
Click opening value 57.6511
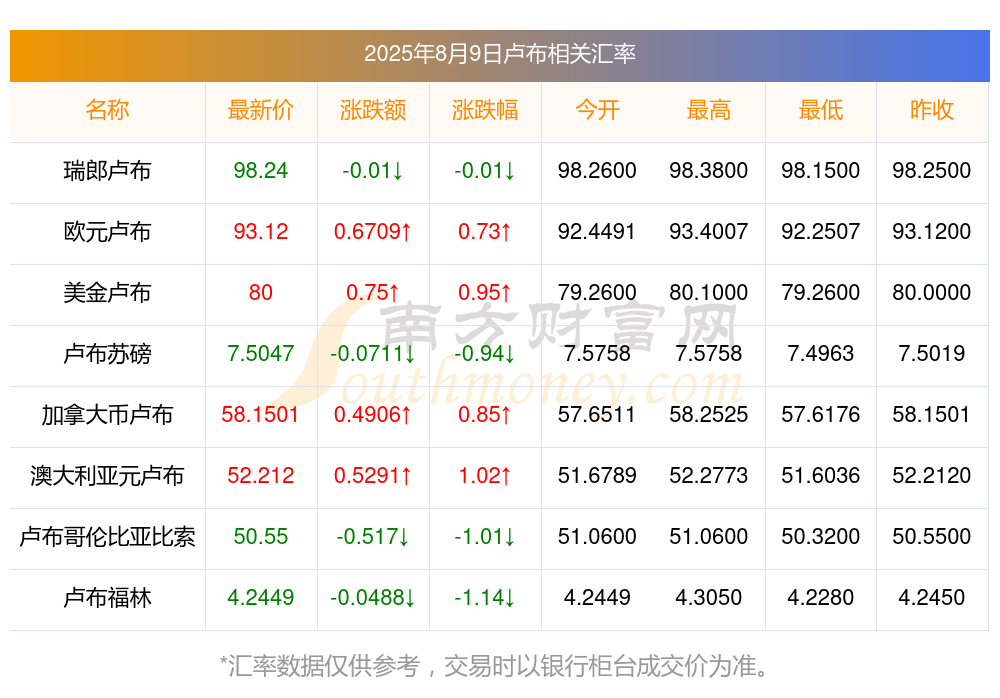point(597,414)
